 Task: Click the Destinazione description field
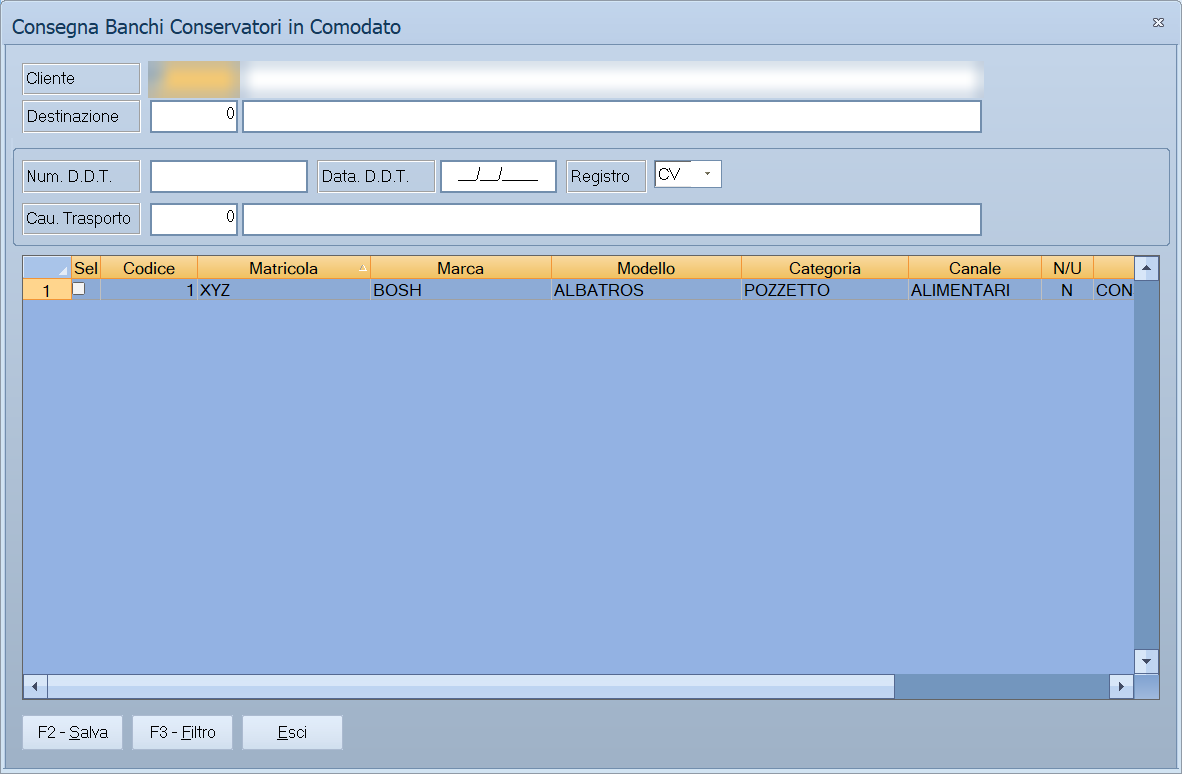612,116
